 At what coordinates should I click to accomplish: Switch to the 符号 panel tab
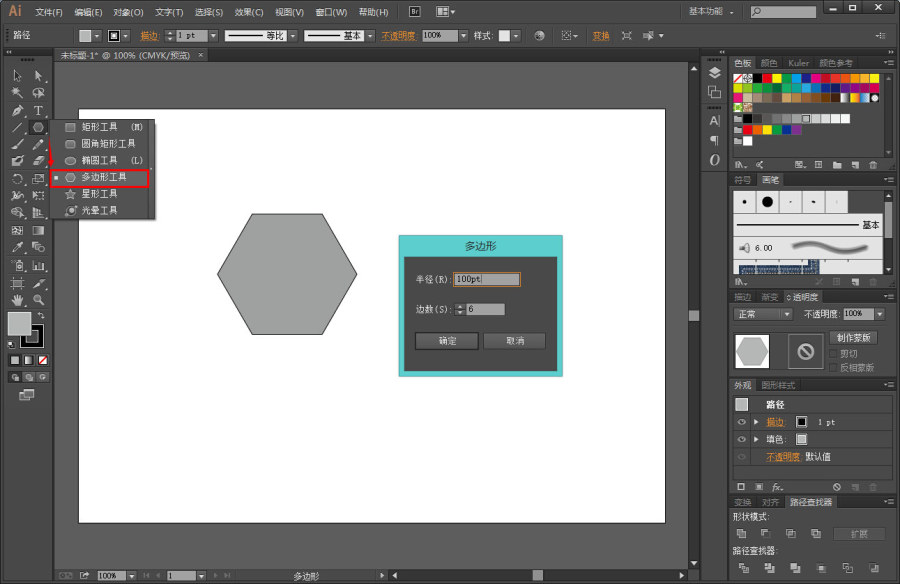742,180
